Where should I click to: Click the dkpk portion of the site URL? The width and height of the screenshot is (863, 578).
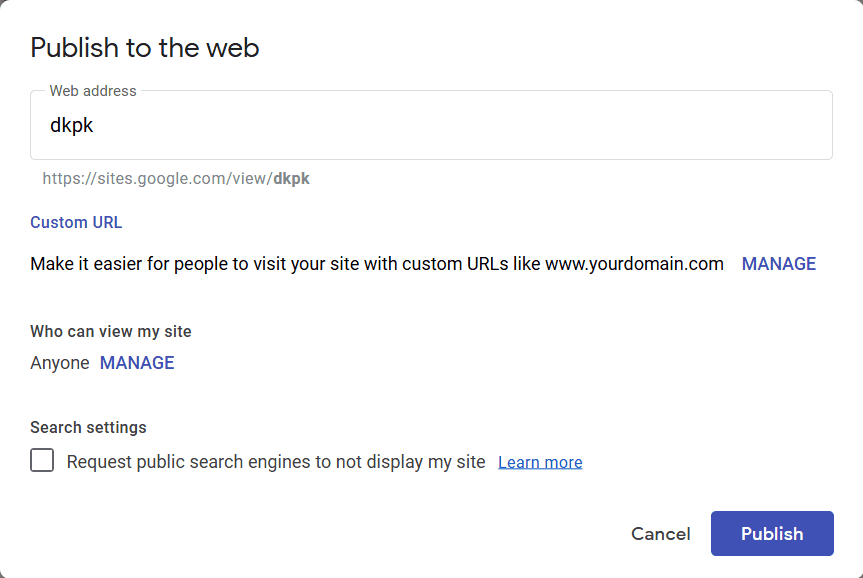pyautogui.click(x=292, y=178)
